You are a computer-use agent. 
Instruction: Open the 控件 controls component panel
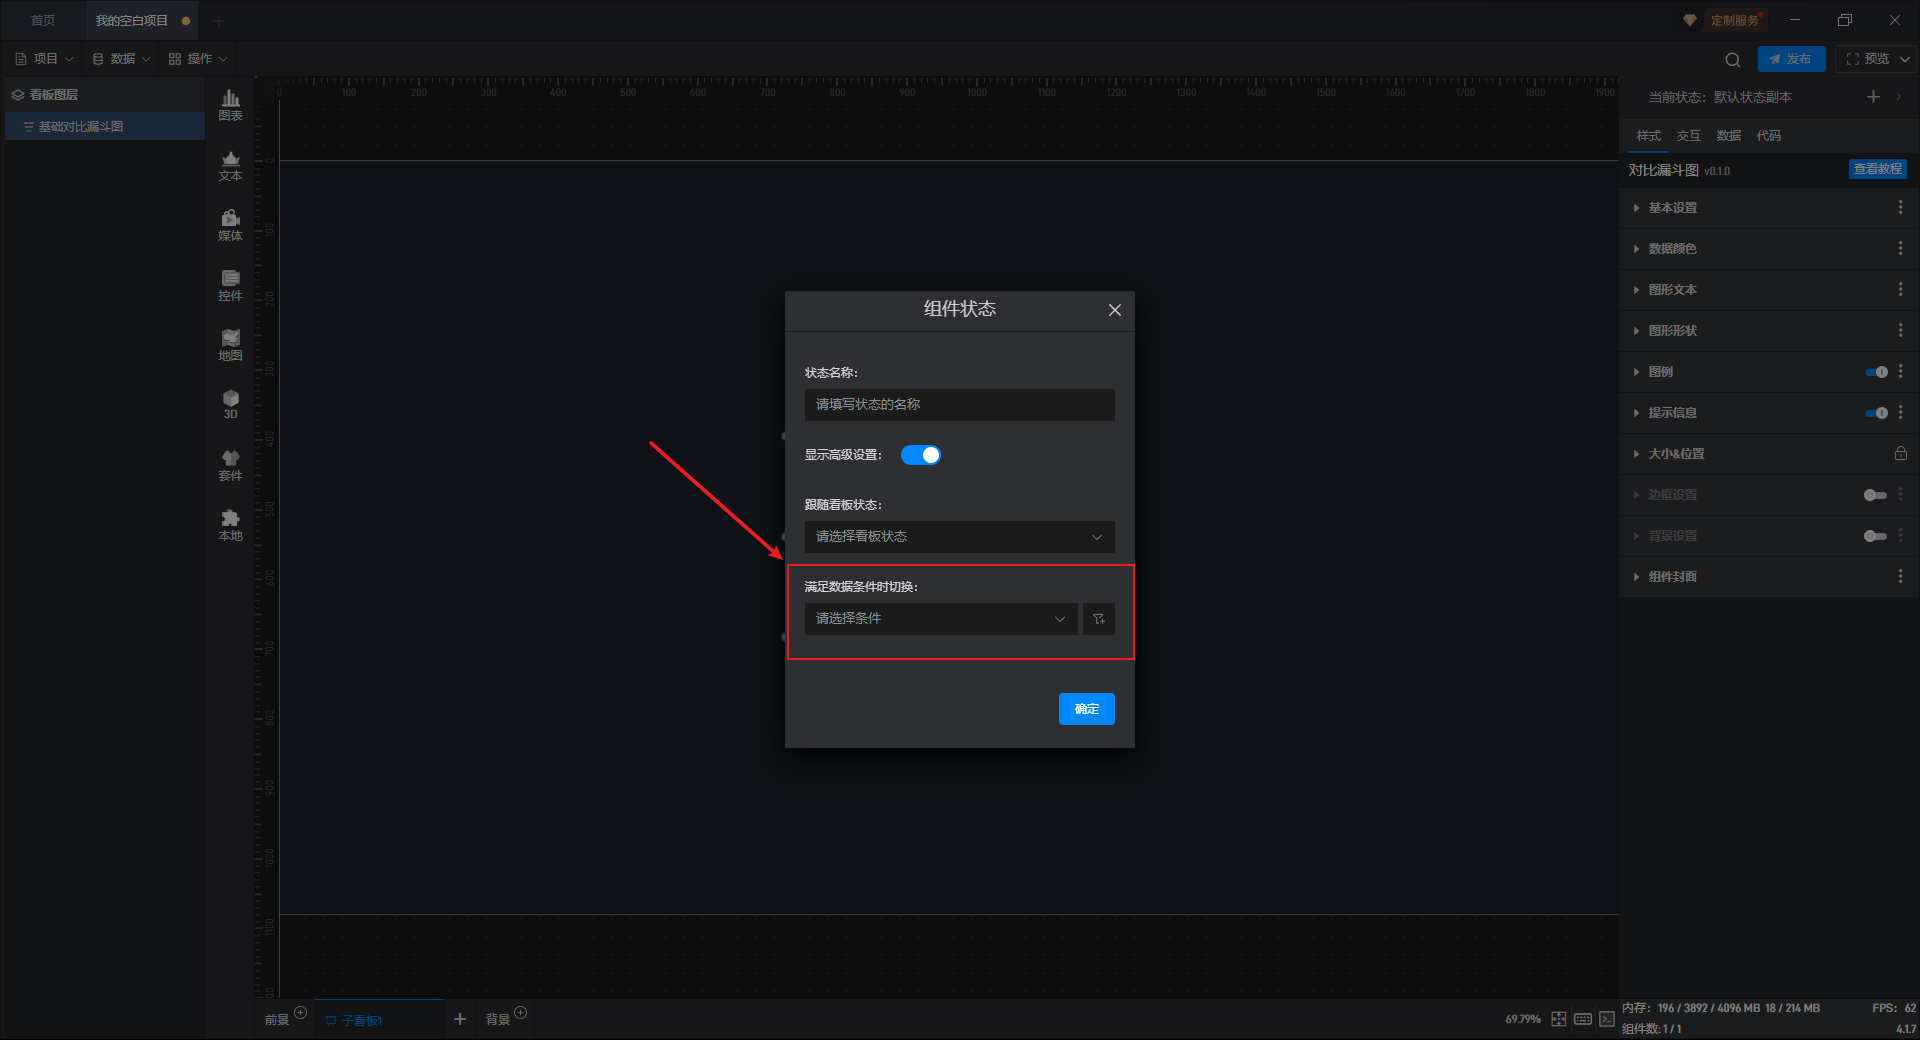pyautogui.click(x=230, y=285)
